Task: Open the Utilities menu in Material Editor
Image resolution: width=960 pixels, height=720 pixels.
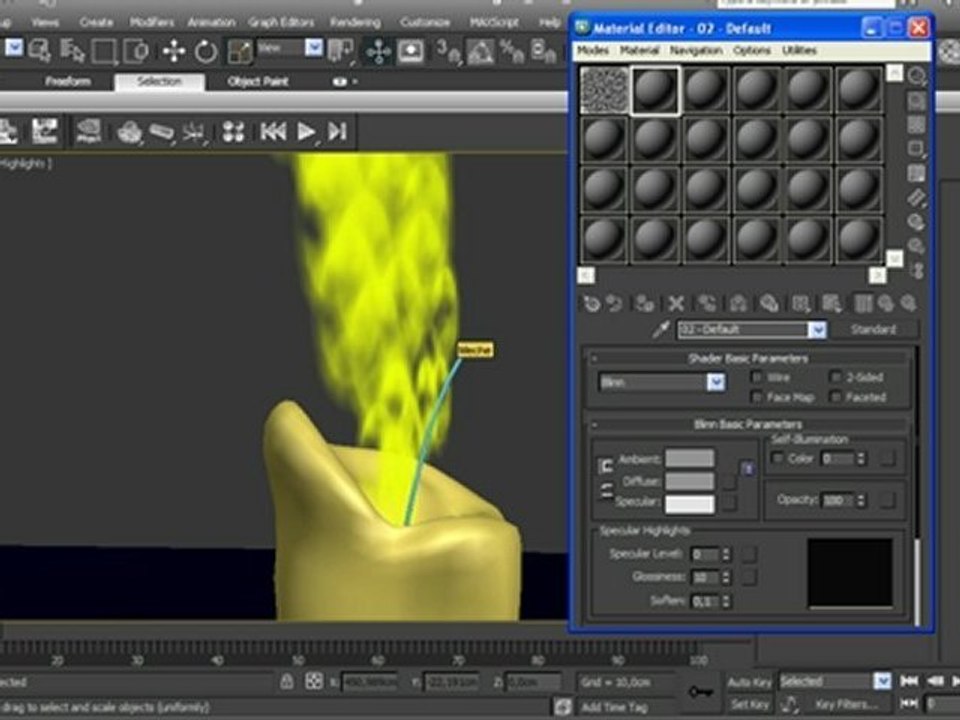Action: tap(799, 50)
